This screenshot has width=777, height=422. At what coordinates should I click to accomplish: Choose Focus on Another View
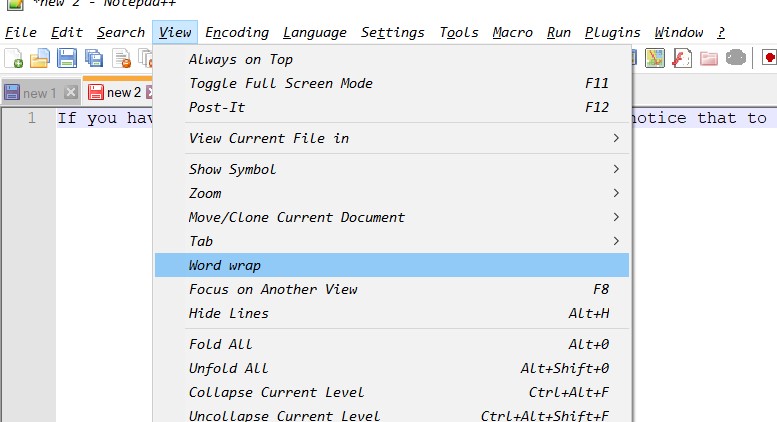pos(391,289)
